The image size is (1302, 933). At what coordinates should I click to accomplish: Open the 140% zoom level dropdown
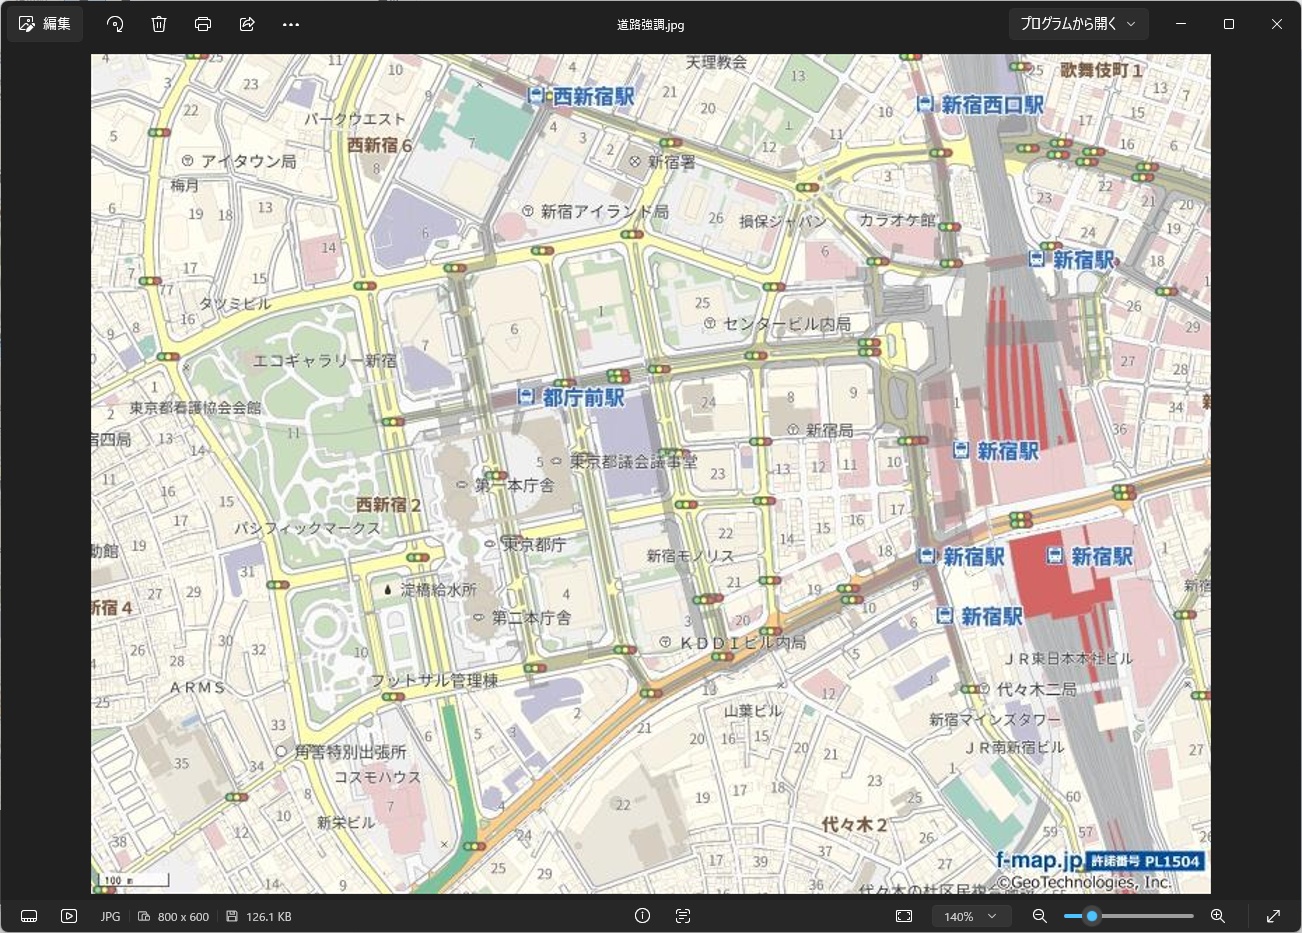tap(970, 916)
